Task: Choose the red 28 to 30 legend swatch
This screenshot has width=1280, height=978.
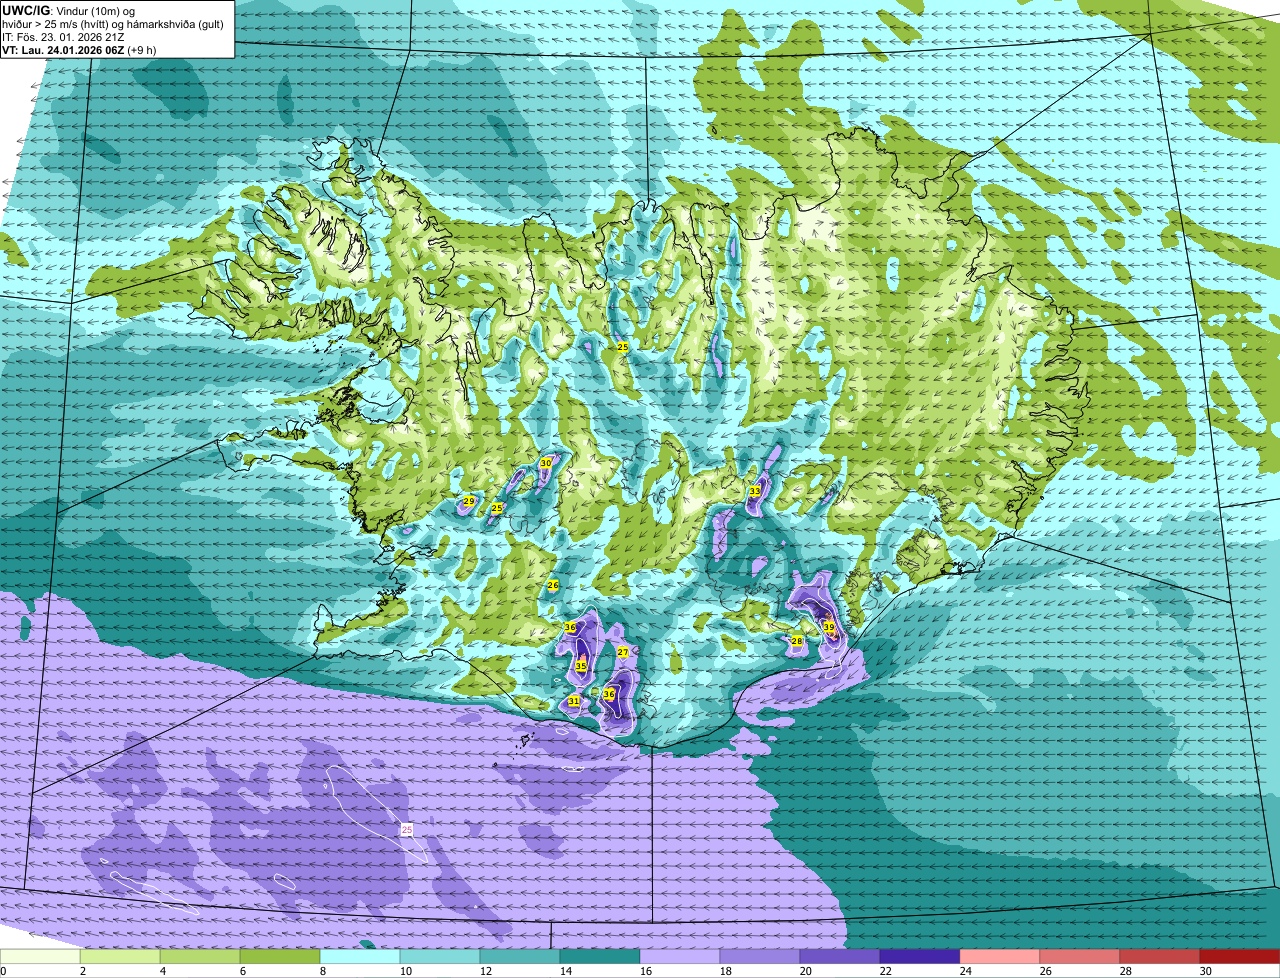Action: pos(1160,957)
